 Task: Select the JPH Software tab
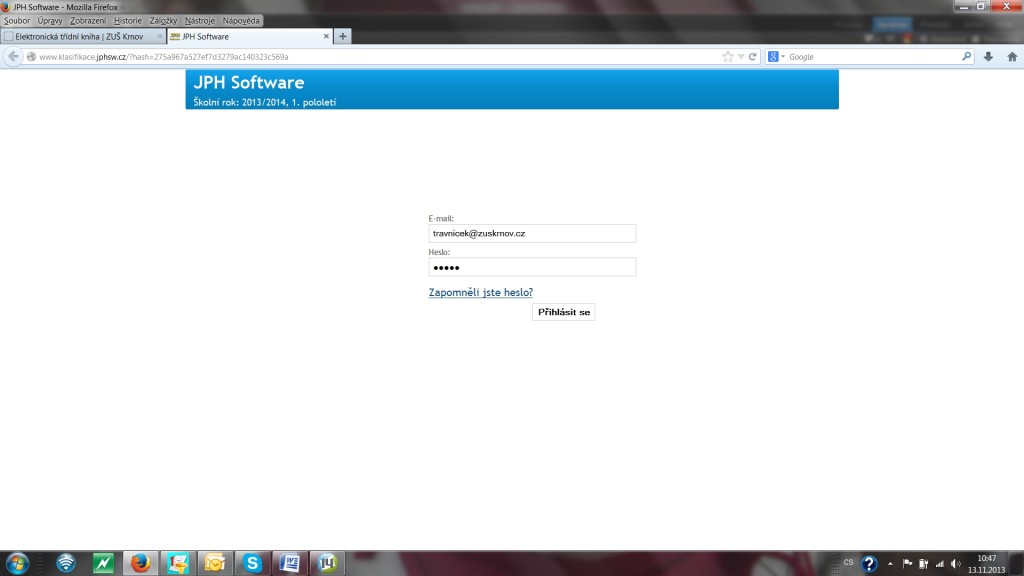pyautogui.click(x=249, y=37)
